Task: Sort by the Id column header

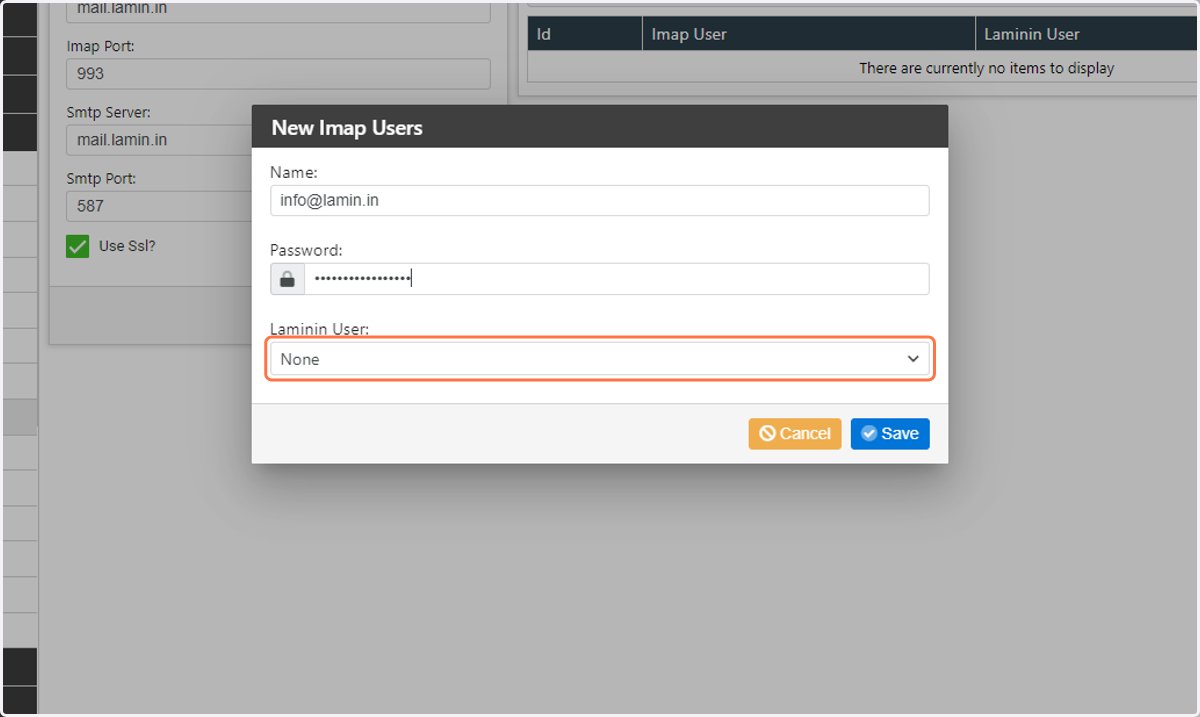Action: pyautogui.click(x=585, y=34)
